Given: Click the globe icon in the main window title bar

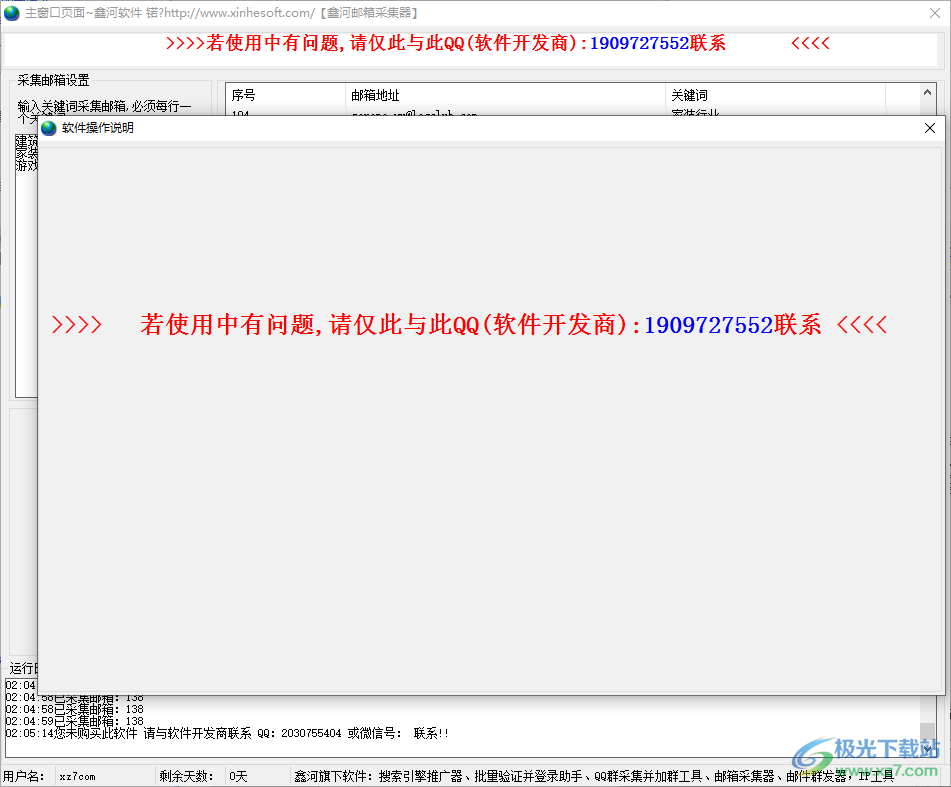Looking at the screenshot, I should (12, 13).
